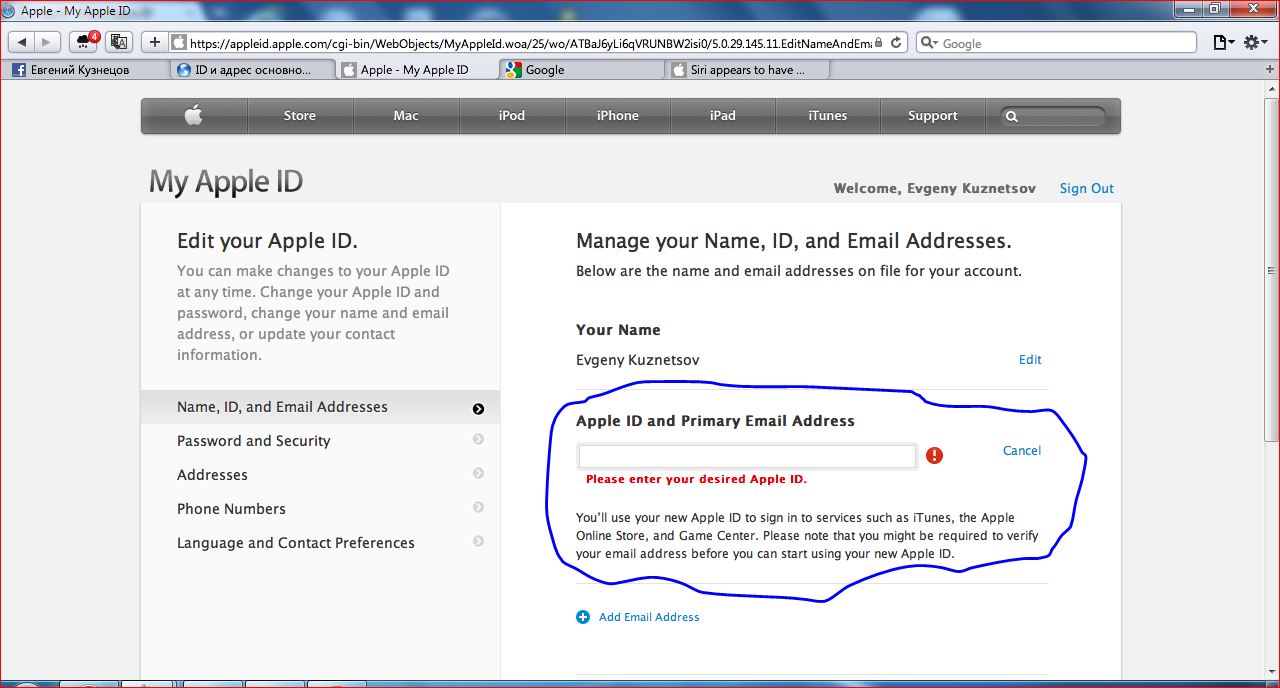
Task: Open Password and Security section
Action: 320,441
